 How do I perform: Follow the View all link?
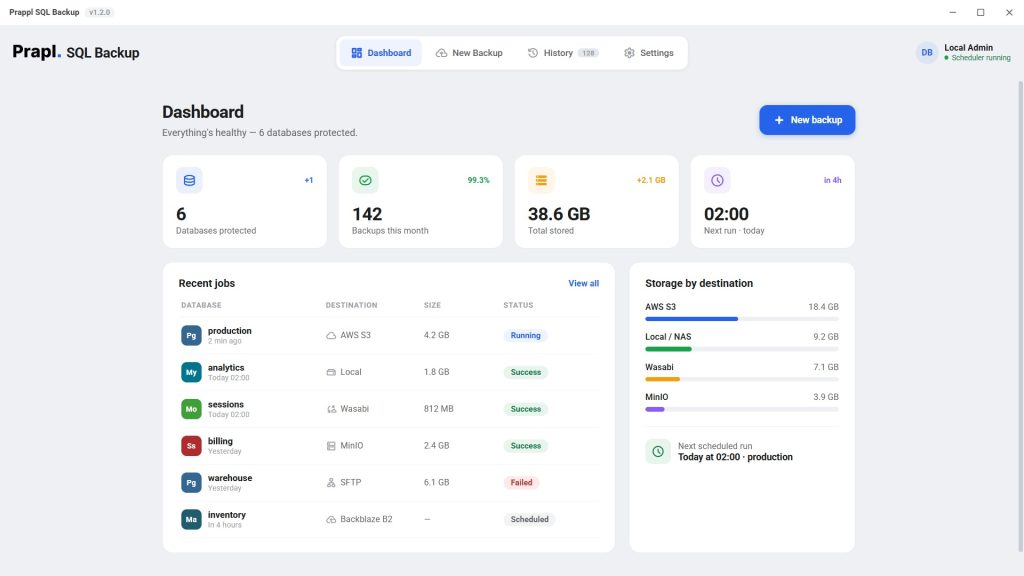coord(583,283)
